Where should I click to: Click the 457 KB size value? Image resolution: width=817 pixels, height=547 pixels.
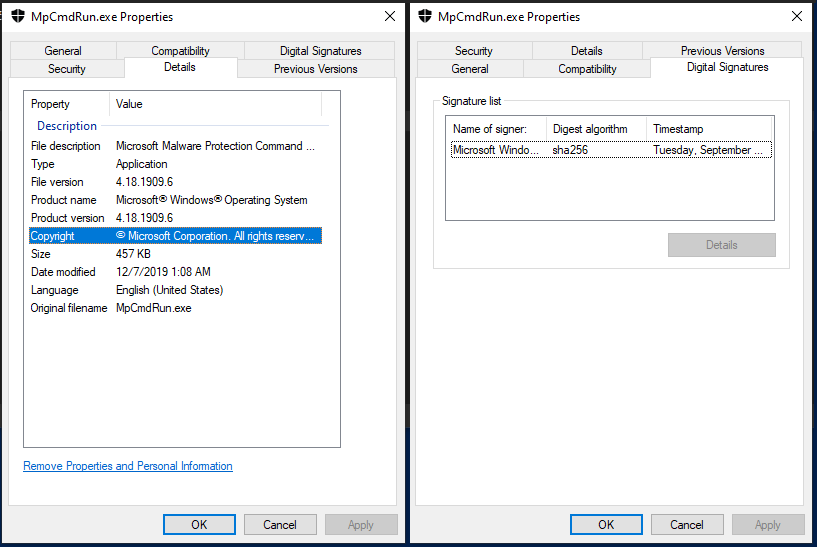[x=133, y=254]
